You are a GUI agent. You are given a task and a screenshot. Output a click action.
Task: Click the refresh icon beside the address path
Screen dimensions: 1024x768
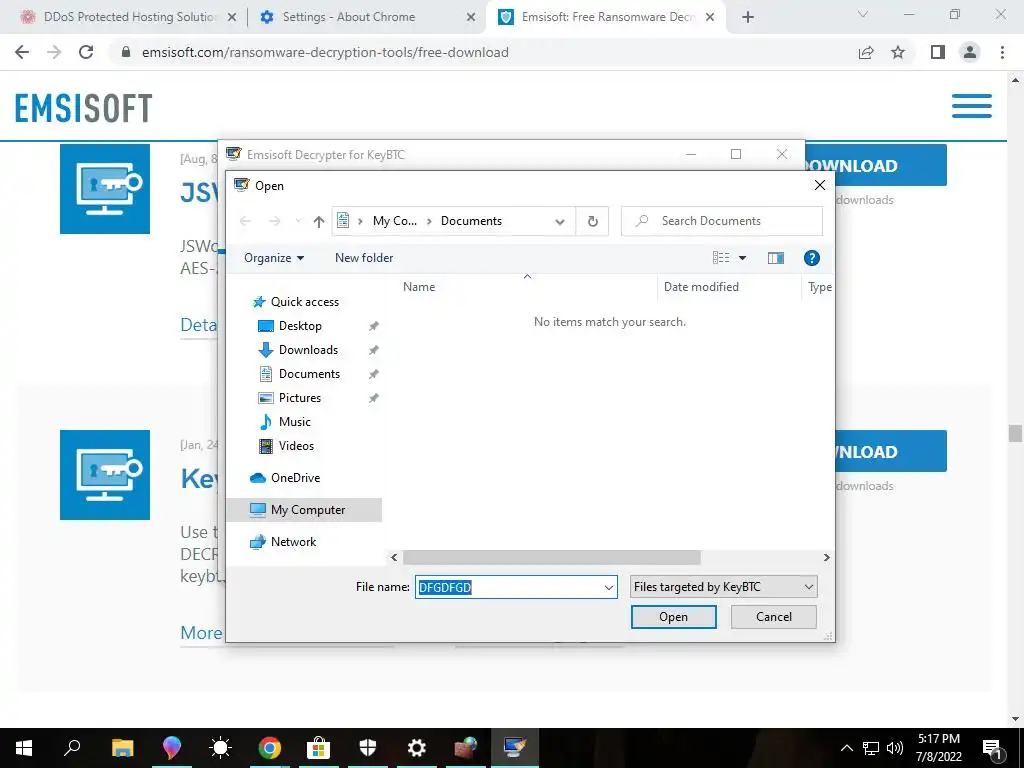pyautogui.click(x=592, y=221)
